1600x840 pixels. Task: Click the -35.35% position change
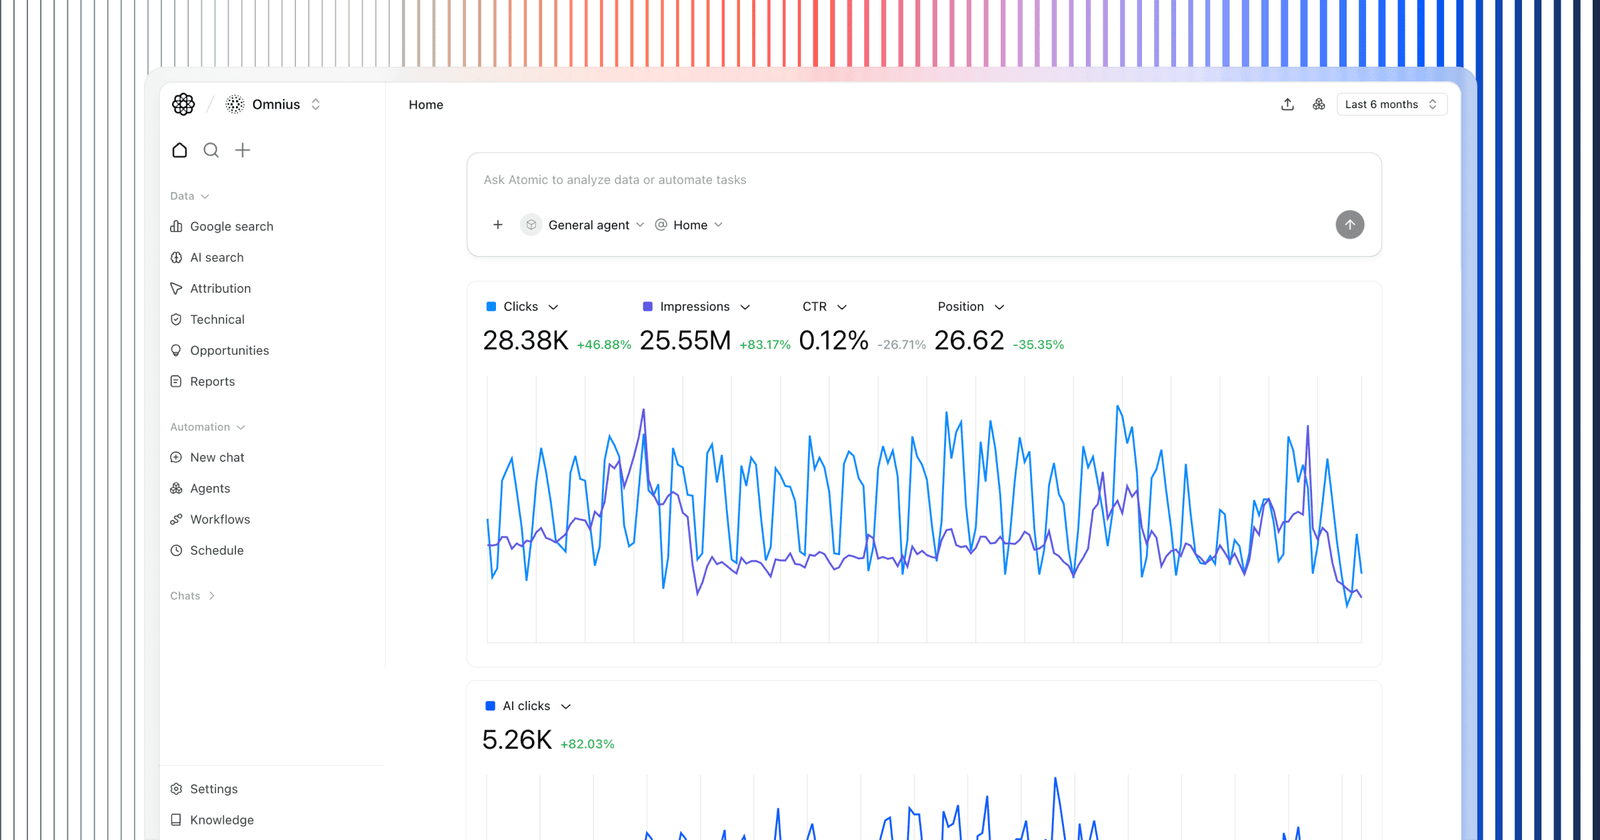(1039, 345)
